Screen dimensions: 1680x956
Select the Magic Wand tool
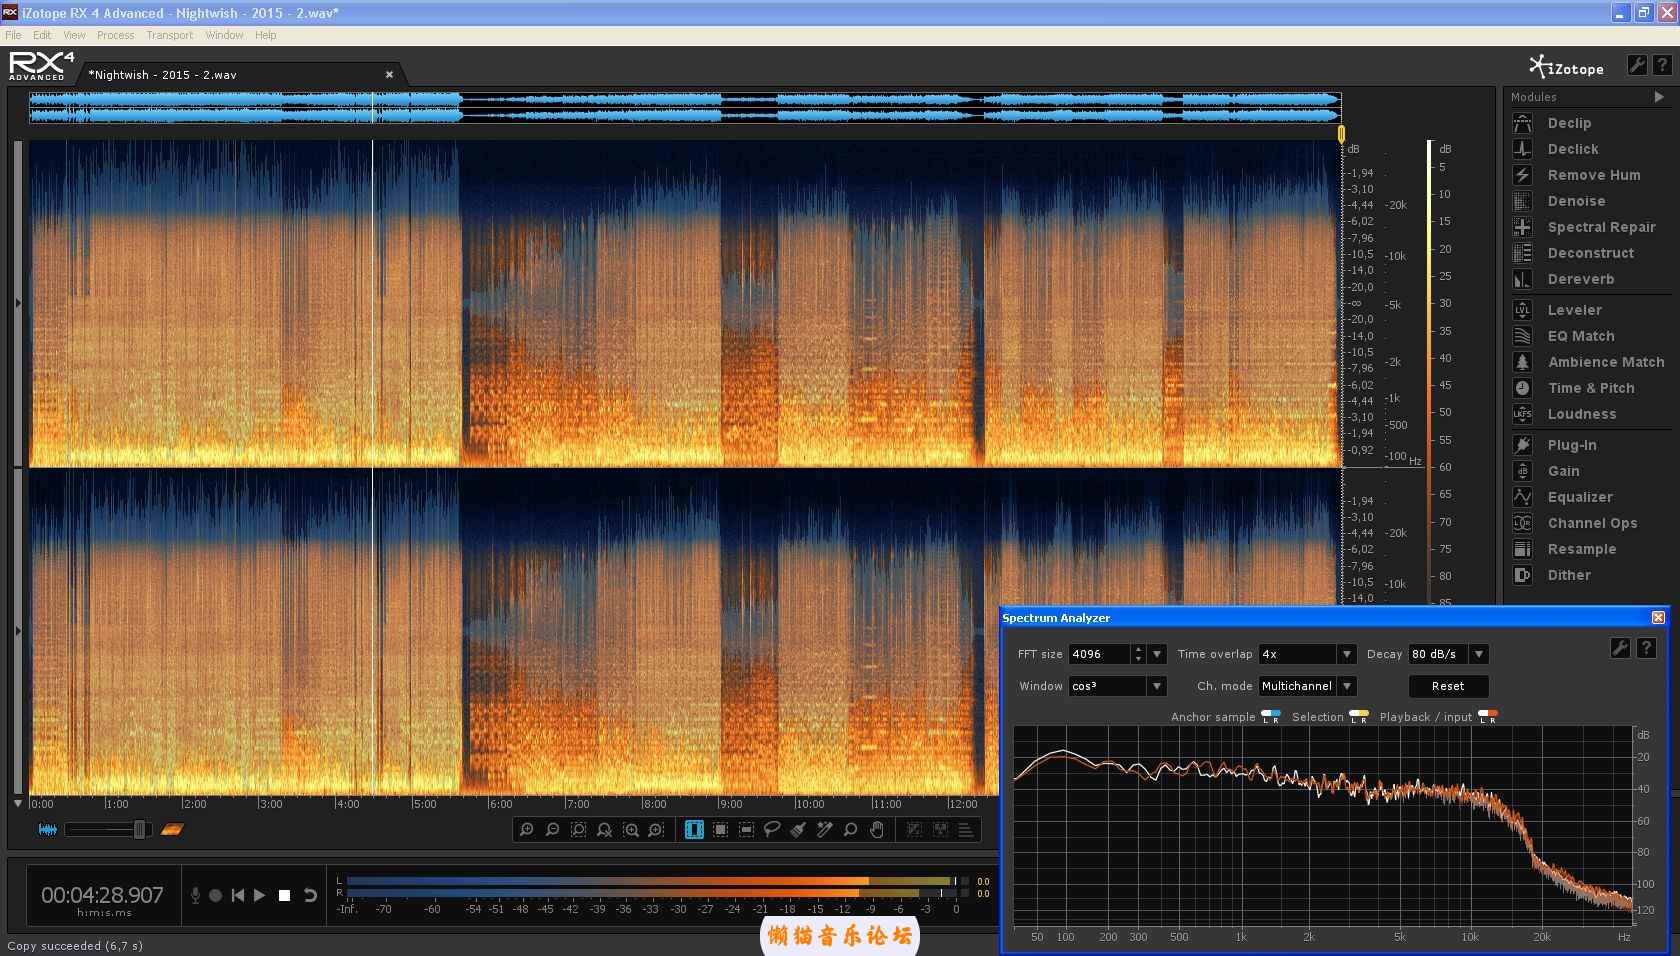(824, 830)
